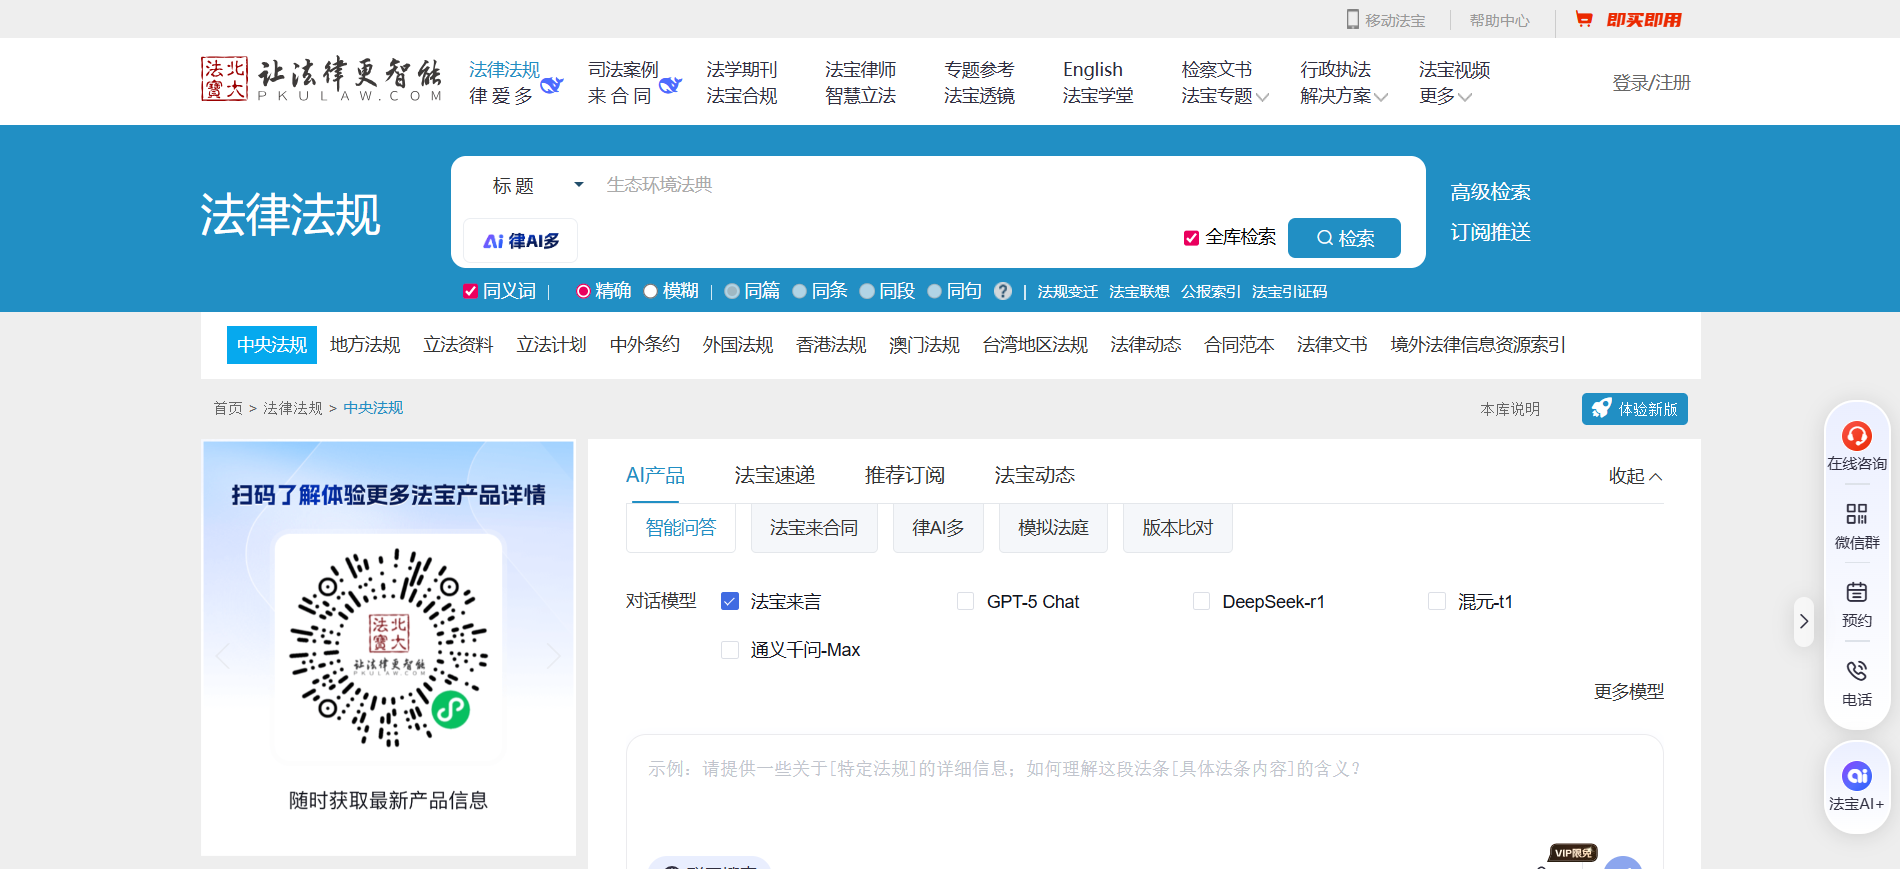
Task: Open the 法宝AI+ assistant icon
Action: (x=1857, y=776)
